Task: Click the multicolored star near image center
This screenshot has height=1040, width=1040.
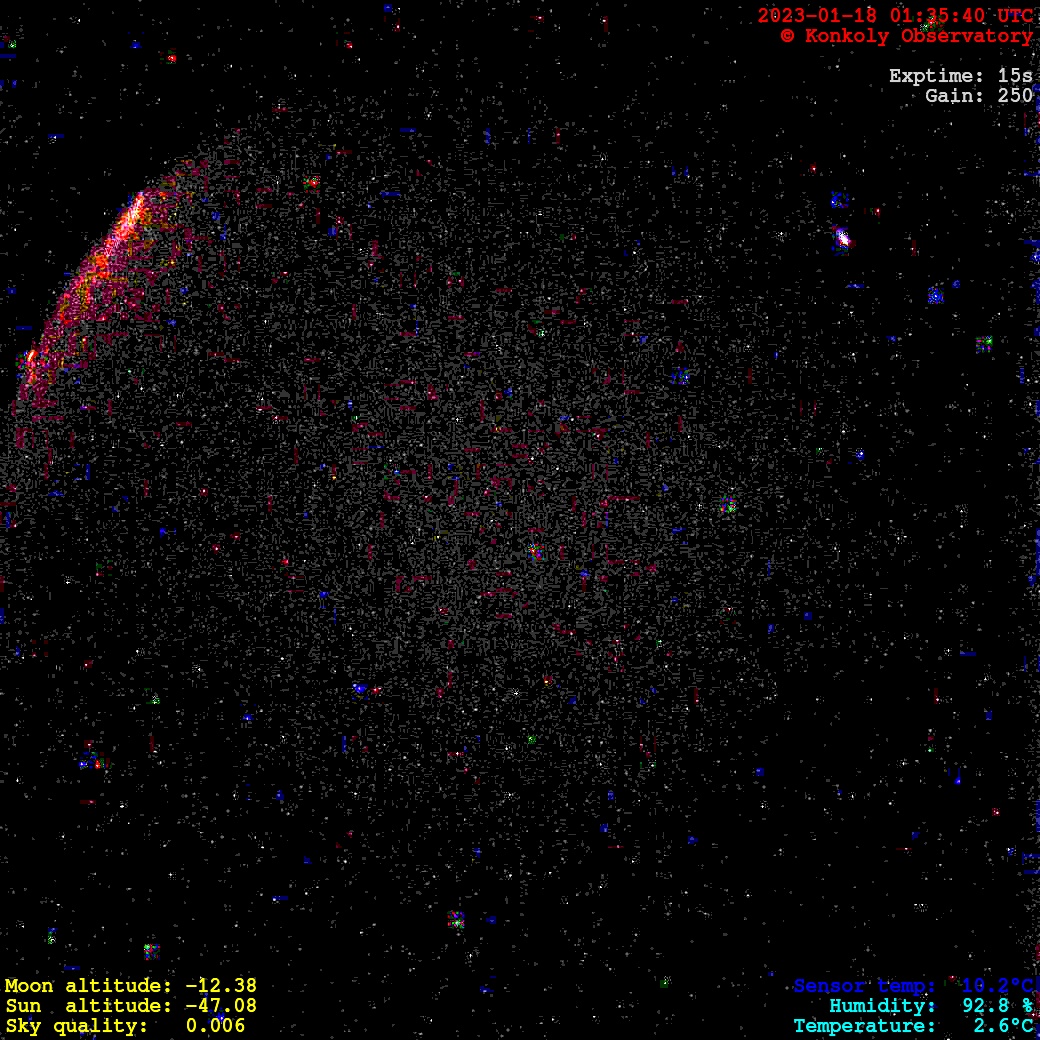Action: [535, 551]
